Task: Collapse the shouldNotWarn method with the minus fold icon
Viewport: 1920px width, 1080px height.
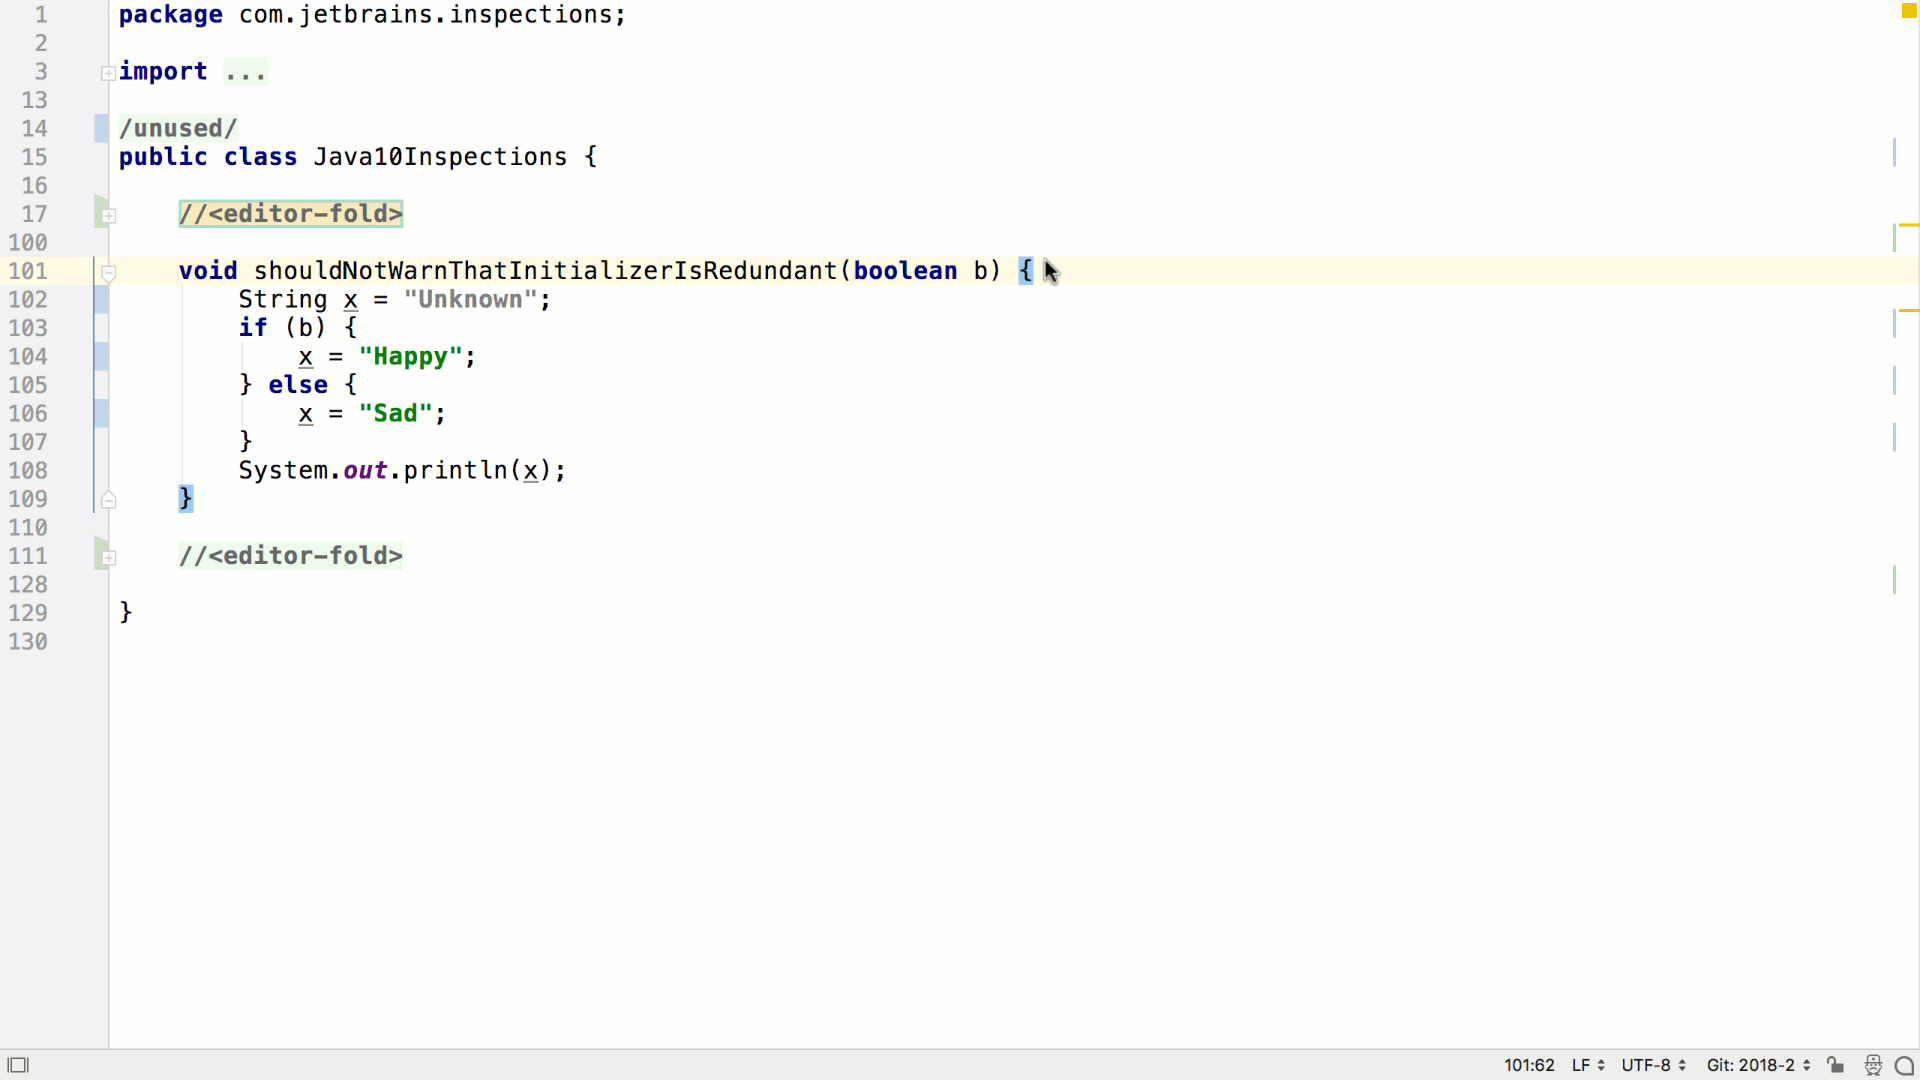Action: pyautogui.click(x=109, y=273)
